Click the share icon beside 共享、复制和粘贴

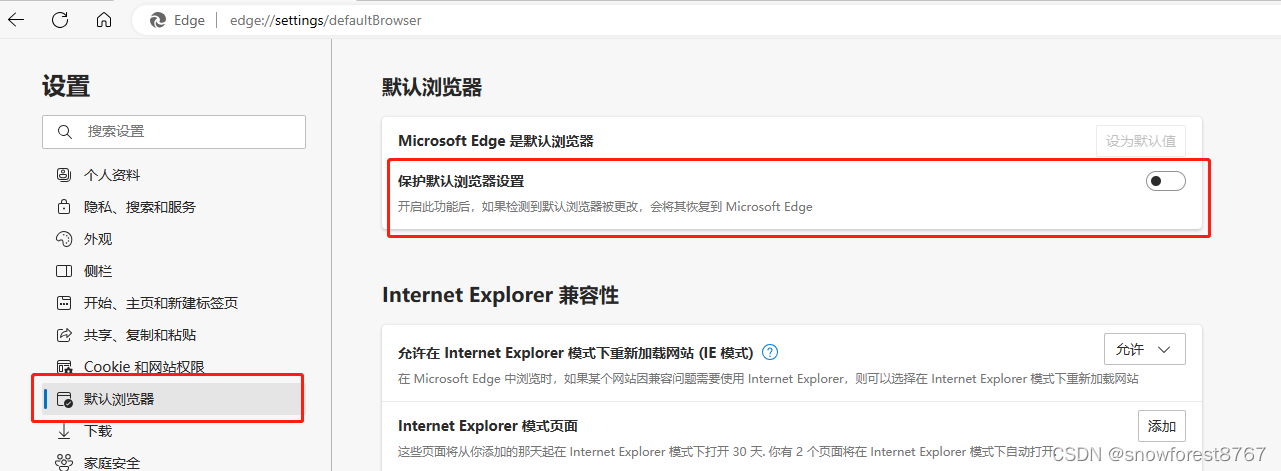click(64, 335)
